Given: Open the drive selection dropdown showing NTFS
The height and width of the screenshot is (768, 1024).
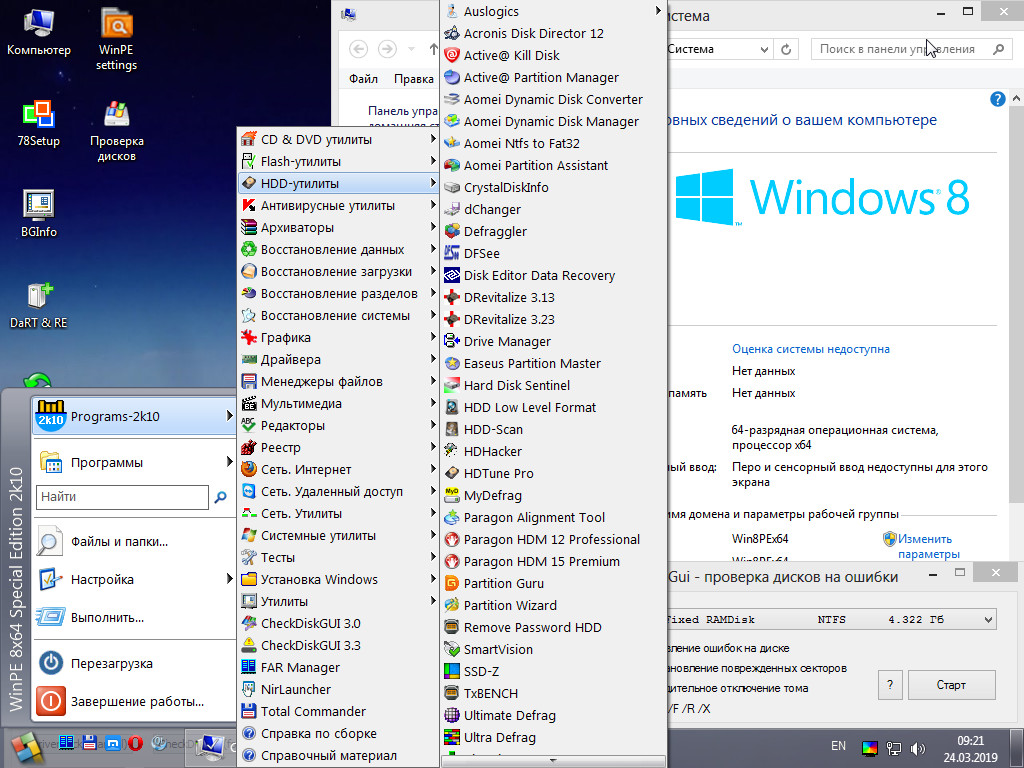Looking at the screenshot, I should pyautogui.click(x=988, y=620).
